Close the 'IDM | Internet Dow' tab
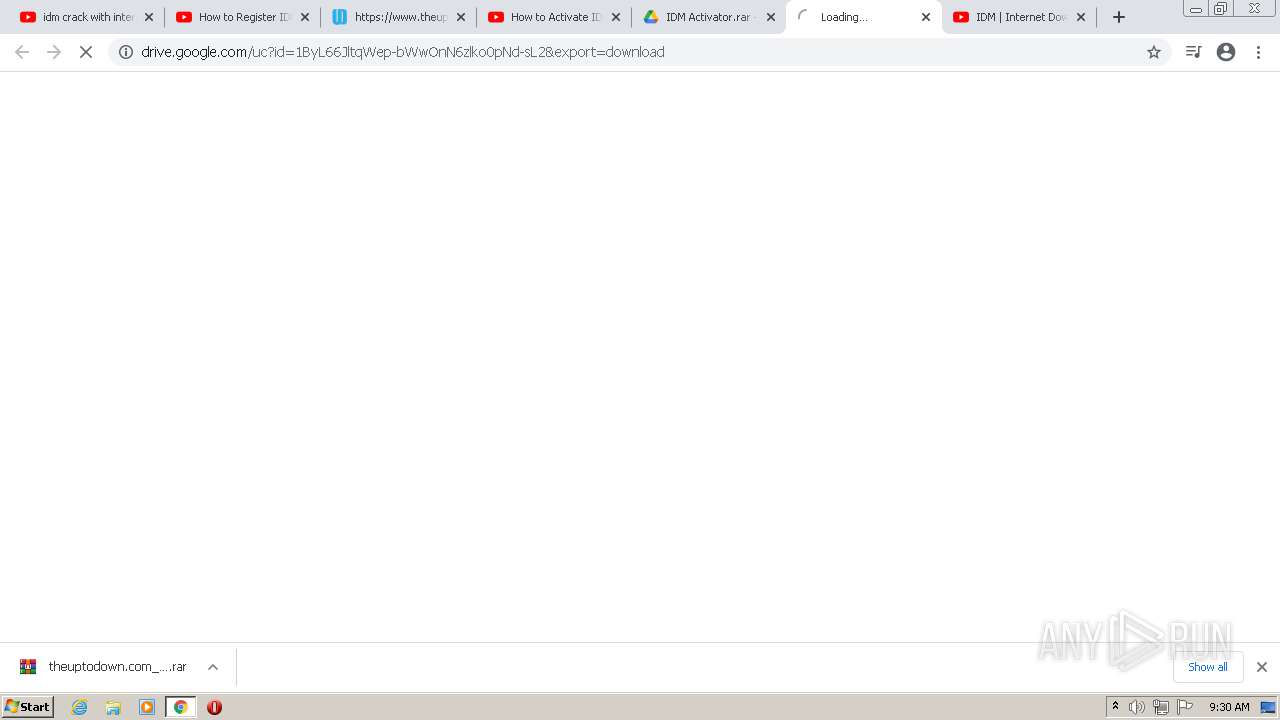Viewport: 1280px width, 720px height. click(1081, 17)
